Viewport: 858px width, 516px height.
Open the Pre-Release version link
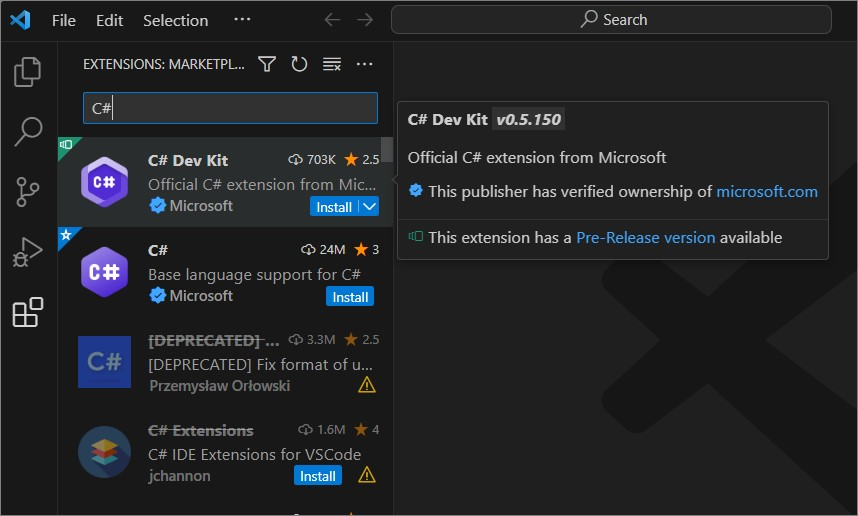point(646,237)
